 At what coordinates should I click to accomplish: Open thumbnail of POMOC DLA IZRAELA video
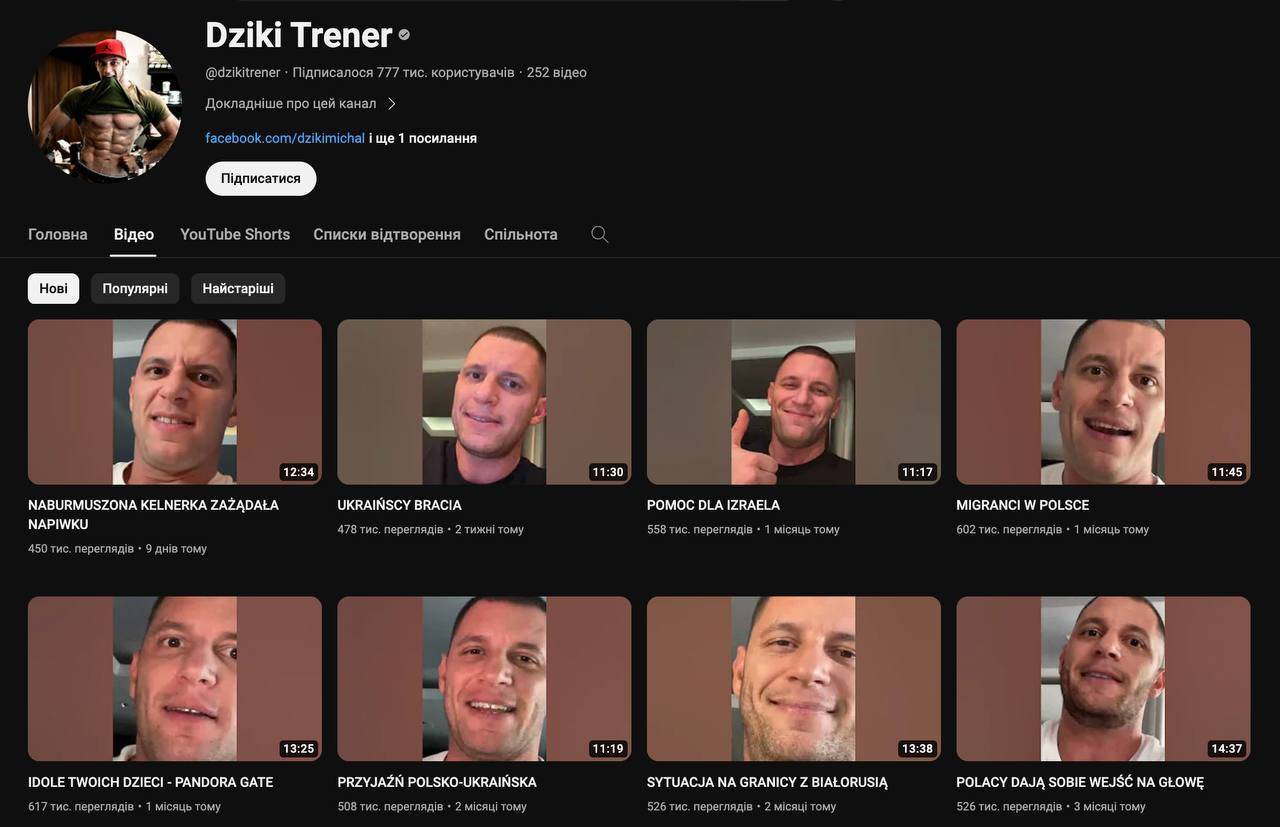794,402
